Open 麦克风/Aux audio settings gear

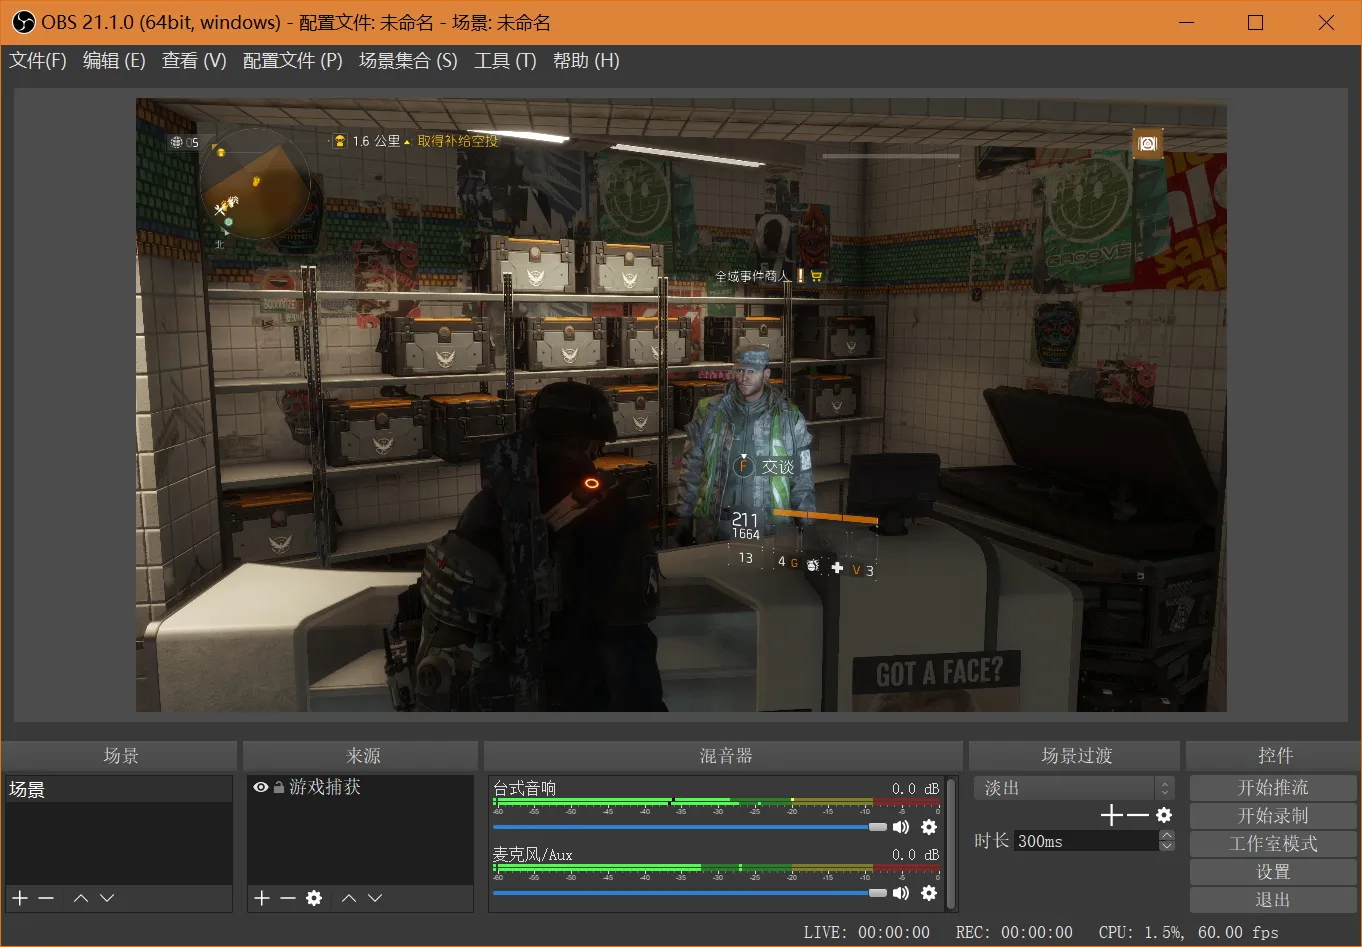[x=929, y=893]
